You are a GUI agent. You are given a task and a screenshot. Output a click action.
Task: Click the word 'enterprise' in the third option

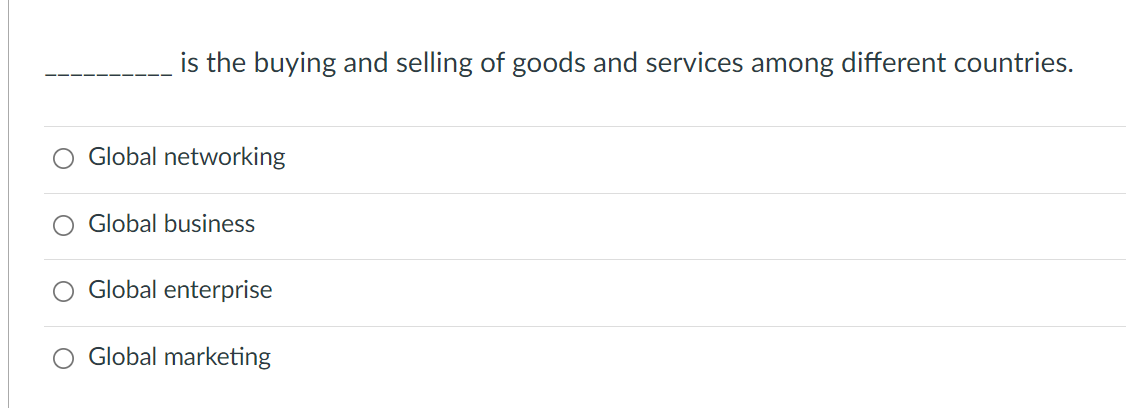point(218,290)
